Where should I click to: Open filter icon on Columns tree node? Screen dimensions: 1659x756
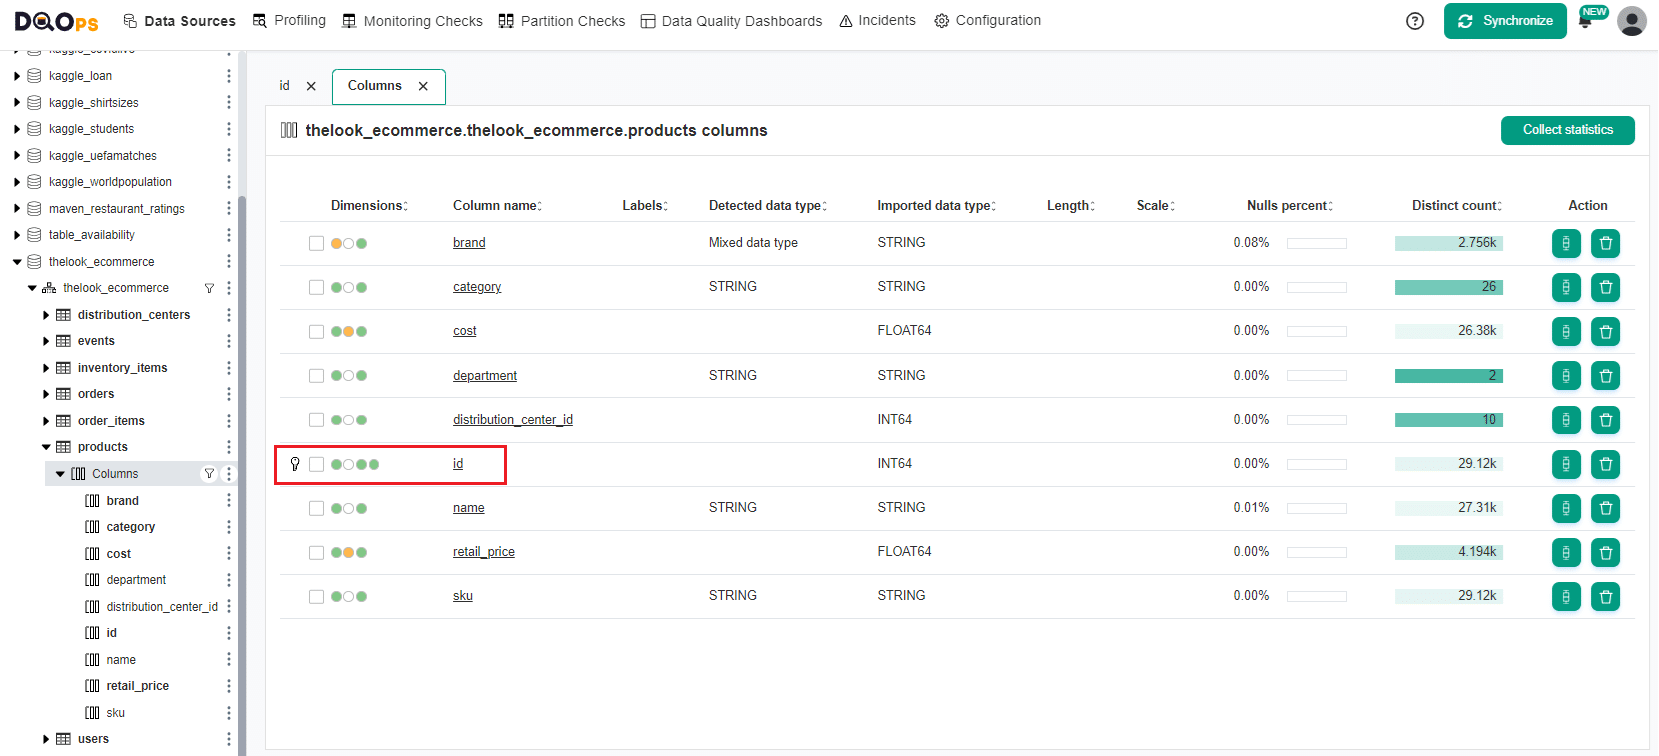(x=209, y=474)
